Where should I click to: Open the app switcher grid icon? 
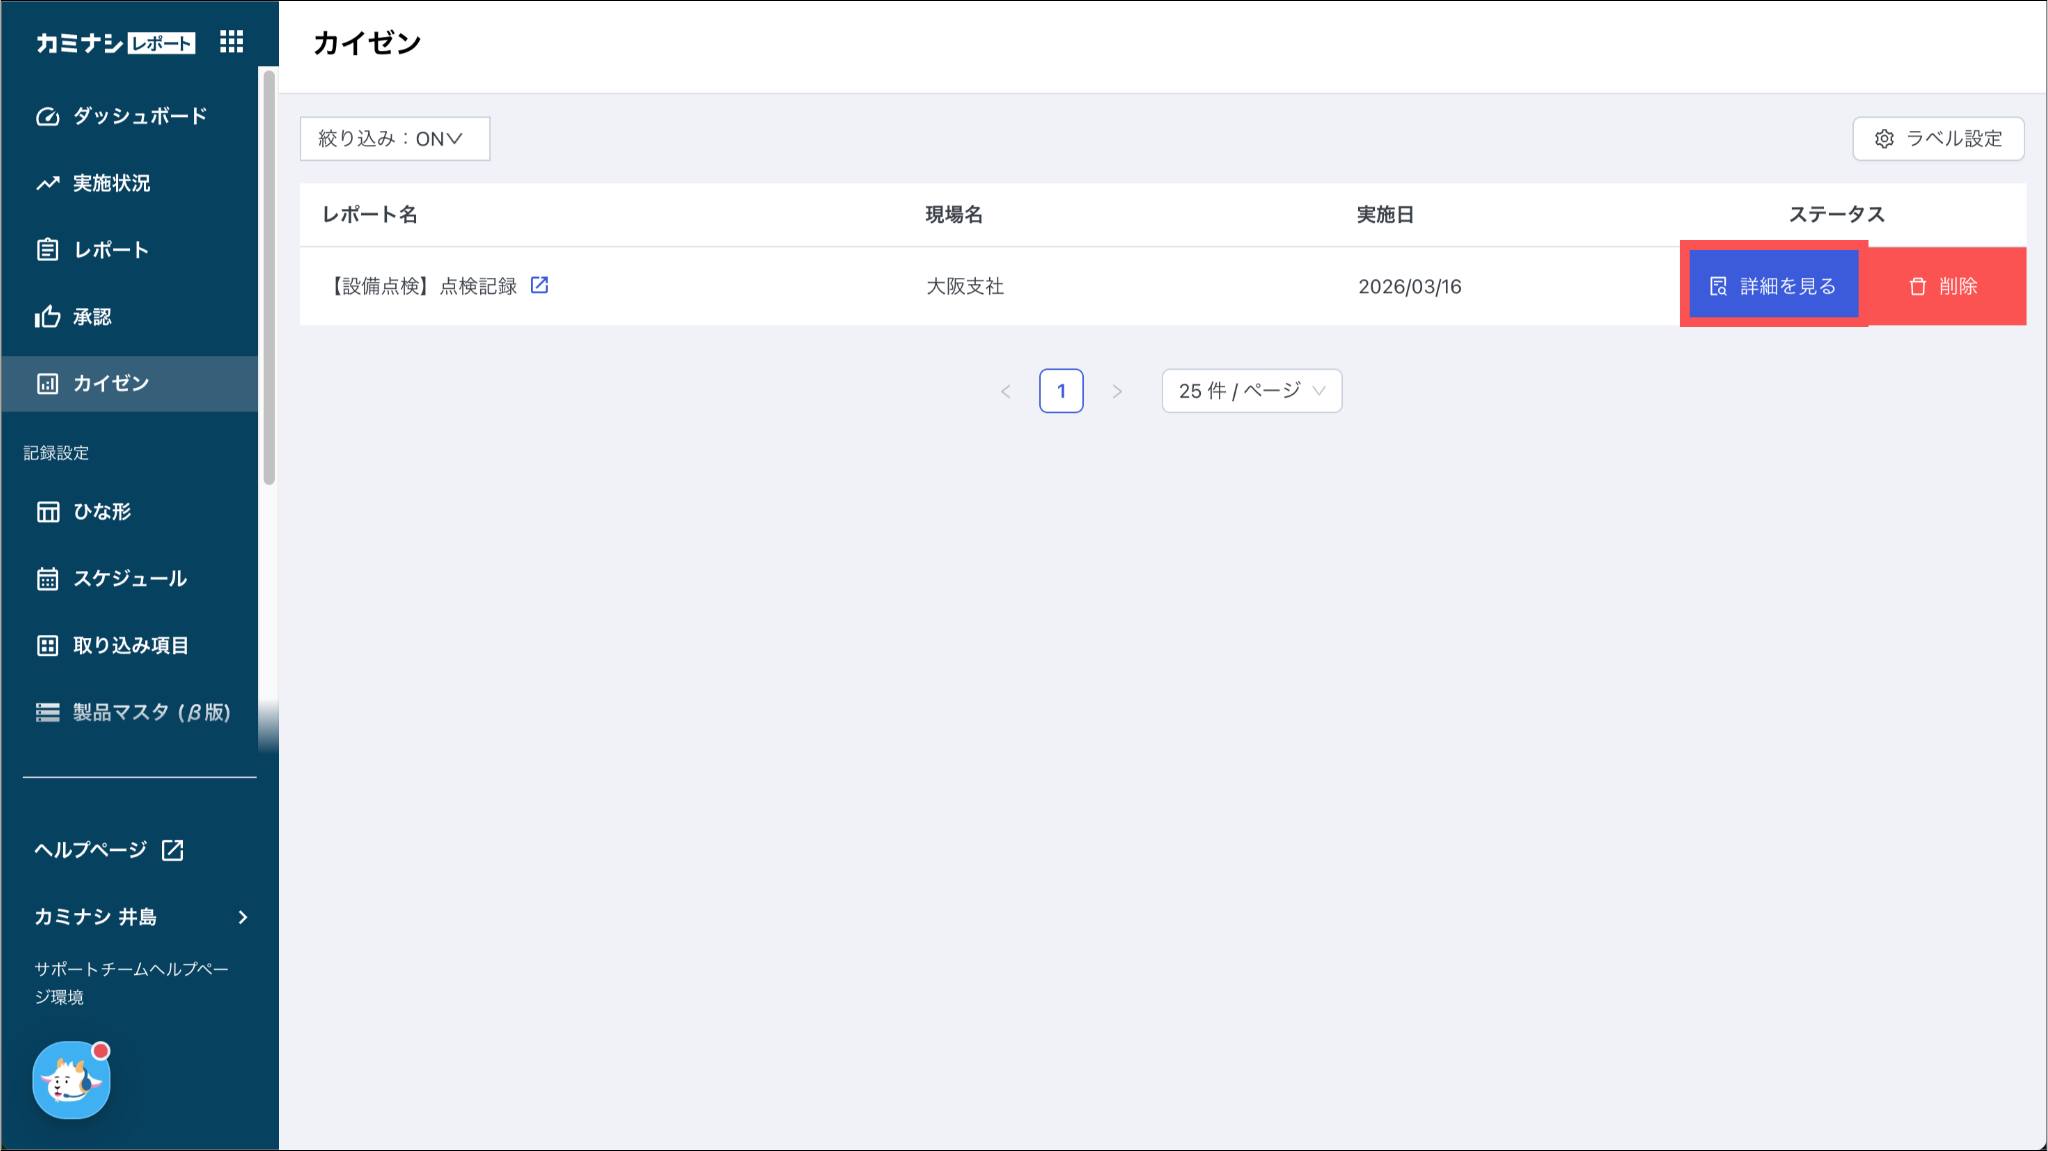click(x=231, y=42)
